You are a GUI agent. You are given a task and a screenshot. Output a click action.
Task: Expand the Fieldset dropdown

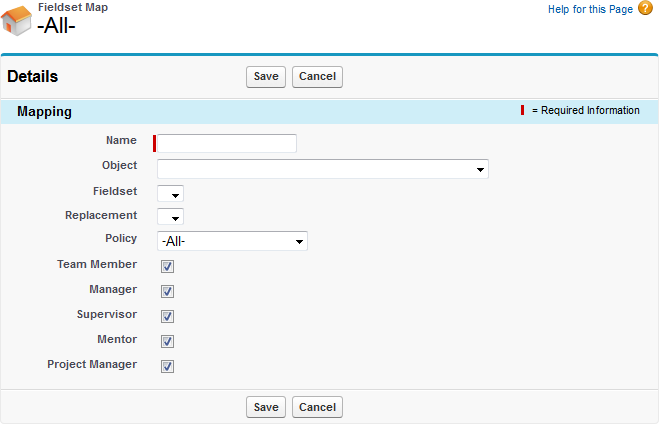[x=170, y=193]
